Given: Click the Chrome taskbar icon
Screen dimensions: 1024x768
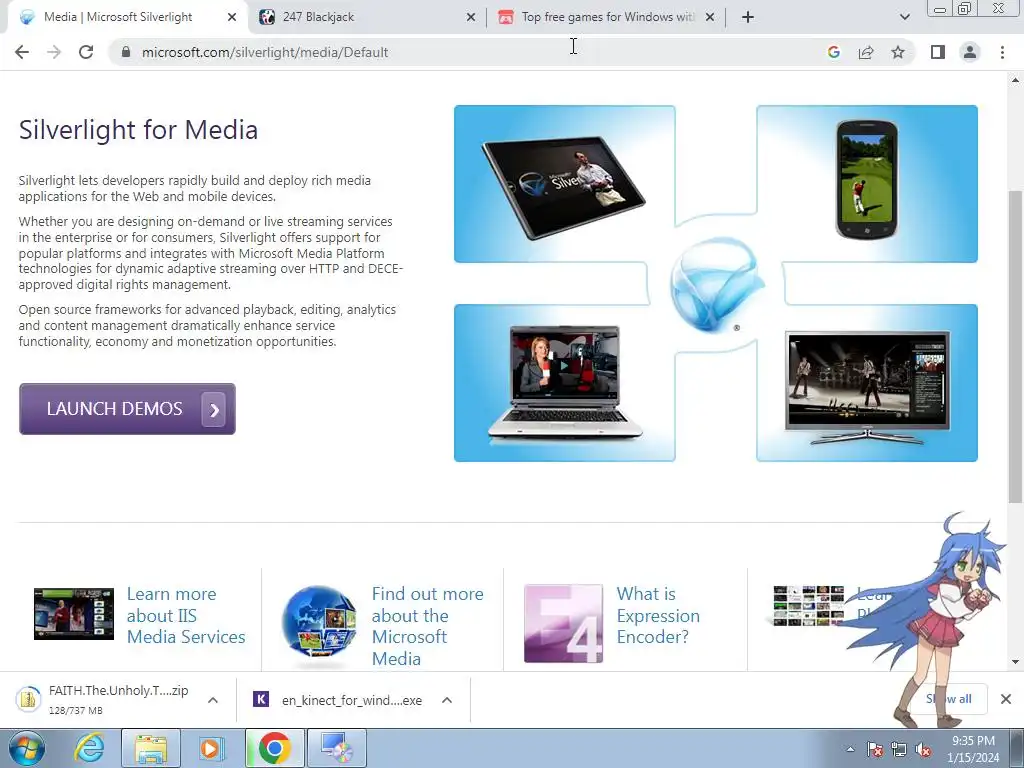Looking at the screenshot, I should click(x=275, y=748).
